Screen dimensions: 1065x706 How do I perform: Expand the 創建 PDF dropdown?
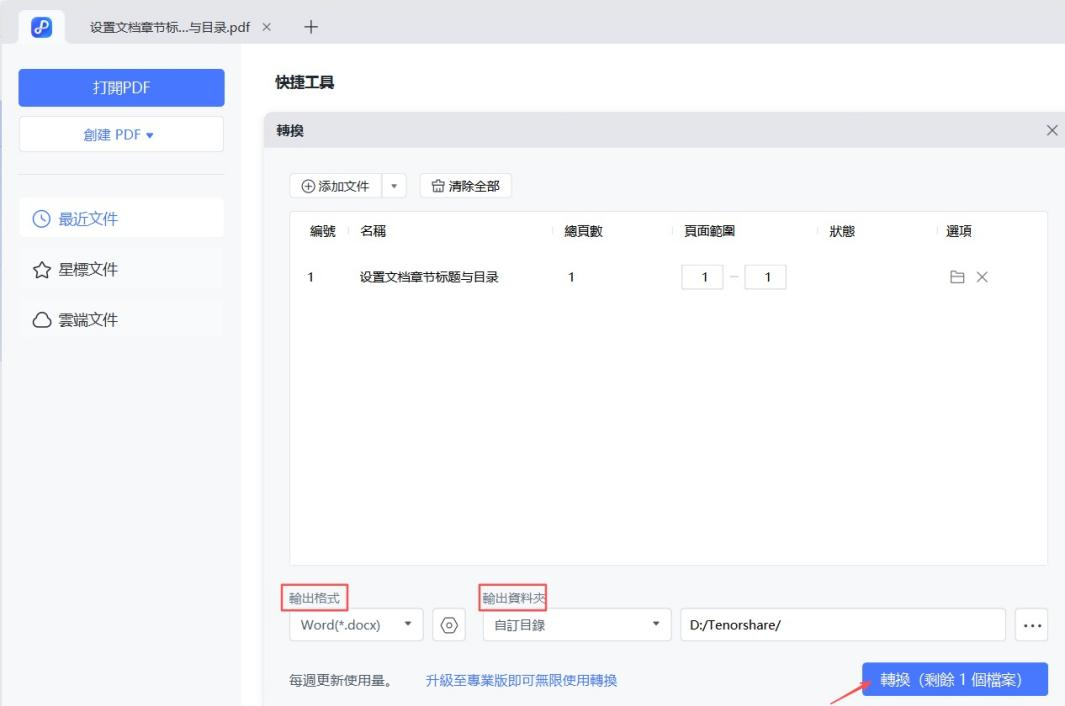click(x=121, y=133)
